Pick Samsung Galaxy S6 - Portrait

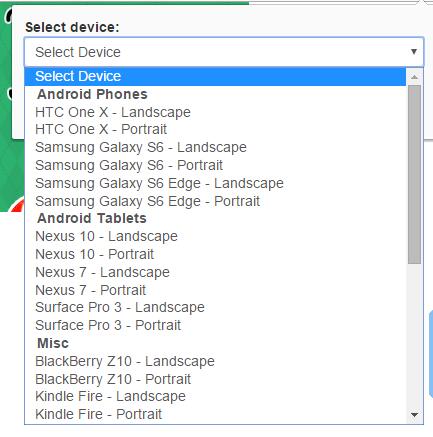point(215,165)
